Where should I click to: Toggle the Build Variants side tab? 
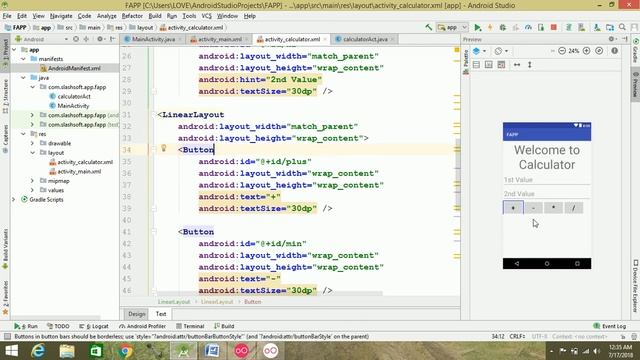pos(5,248)
